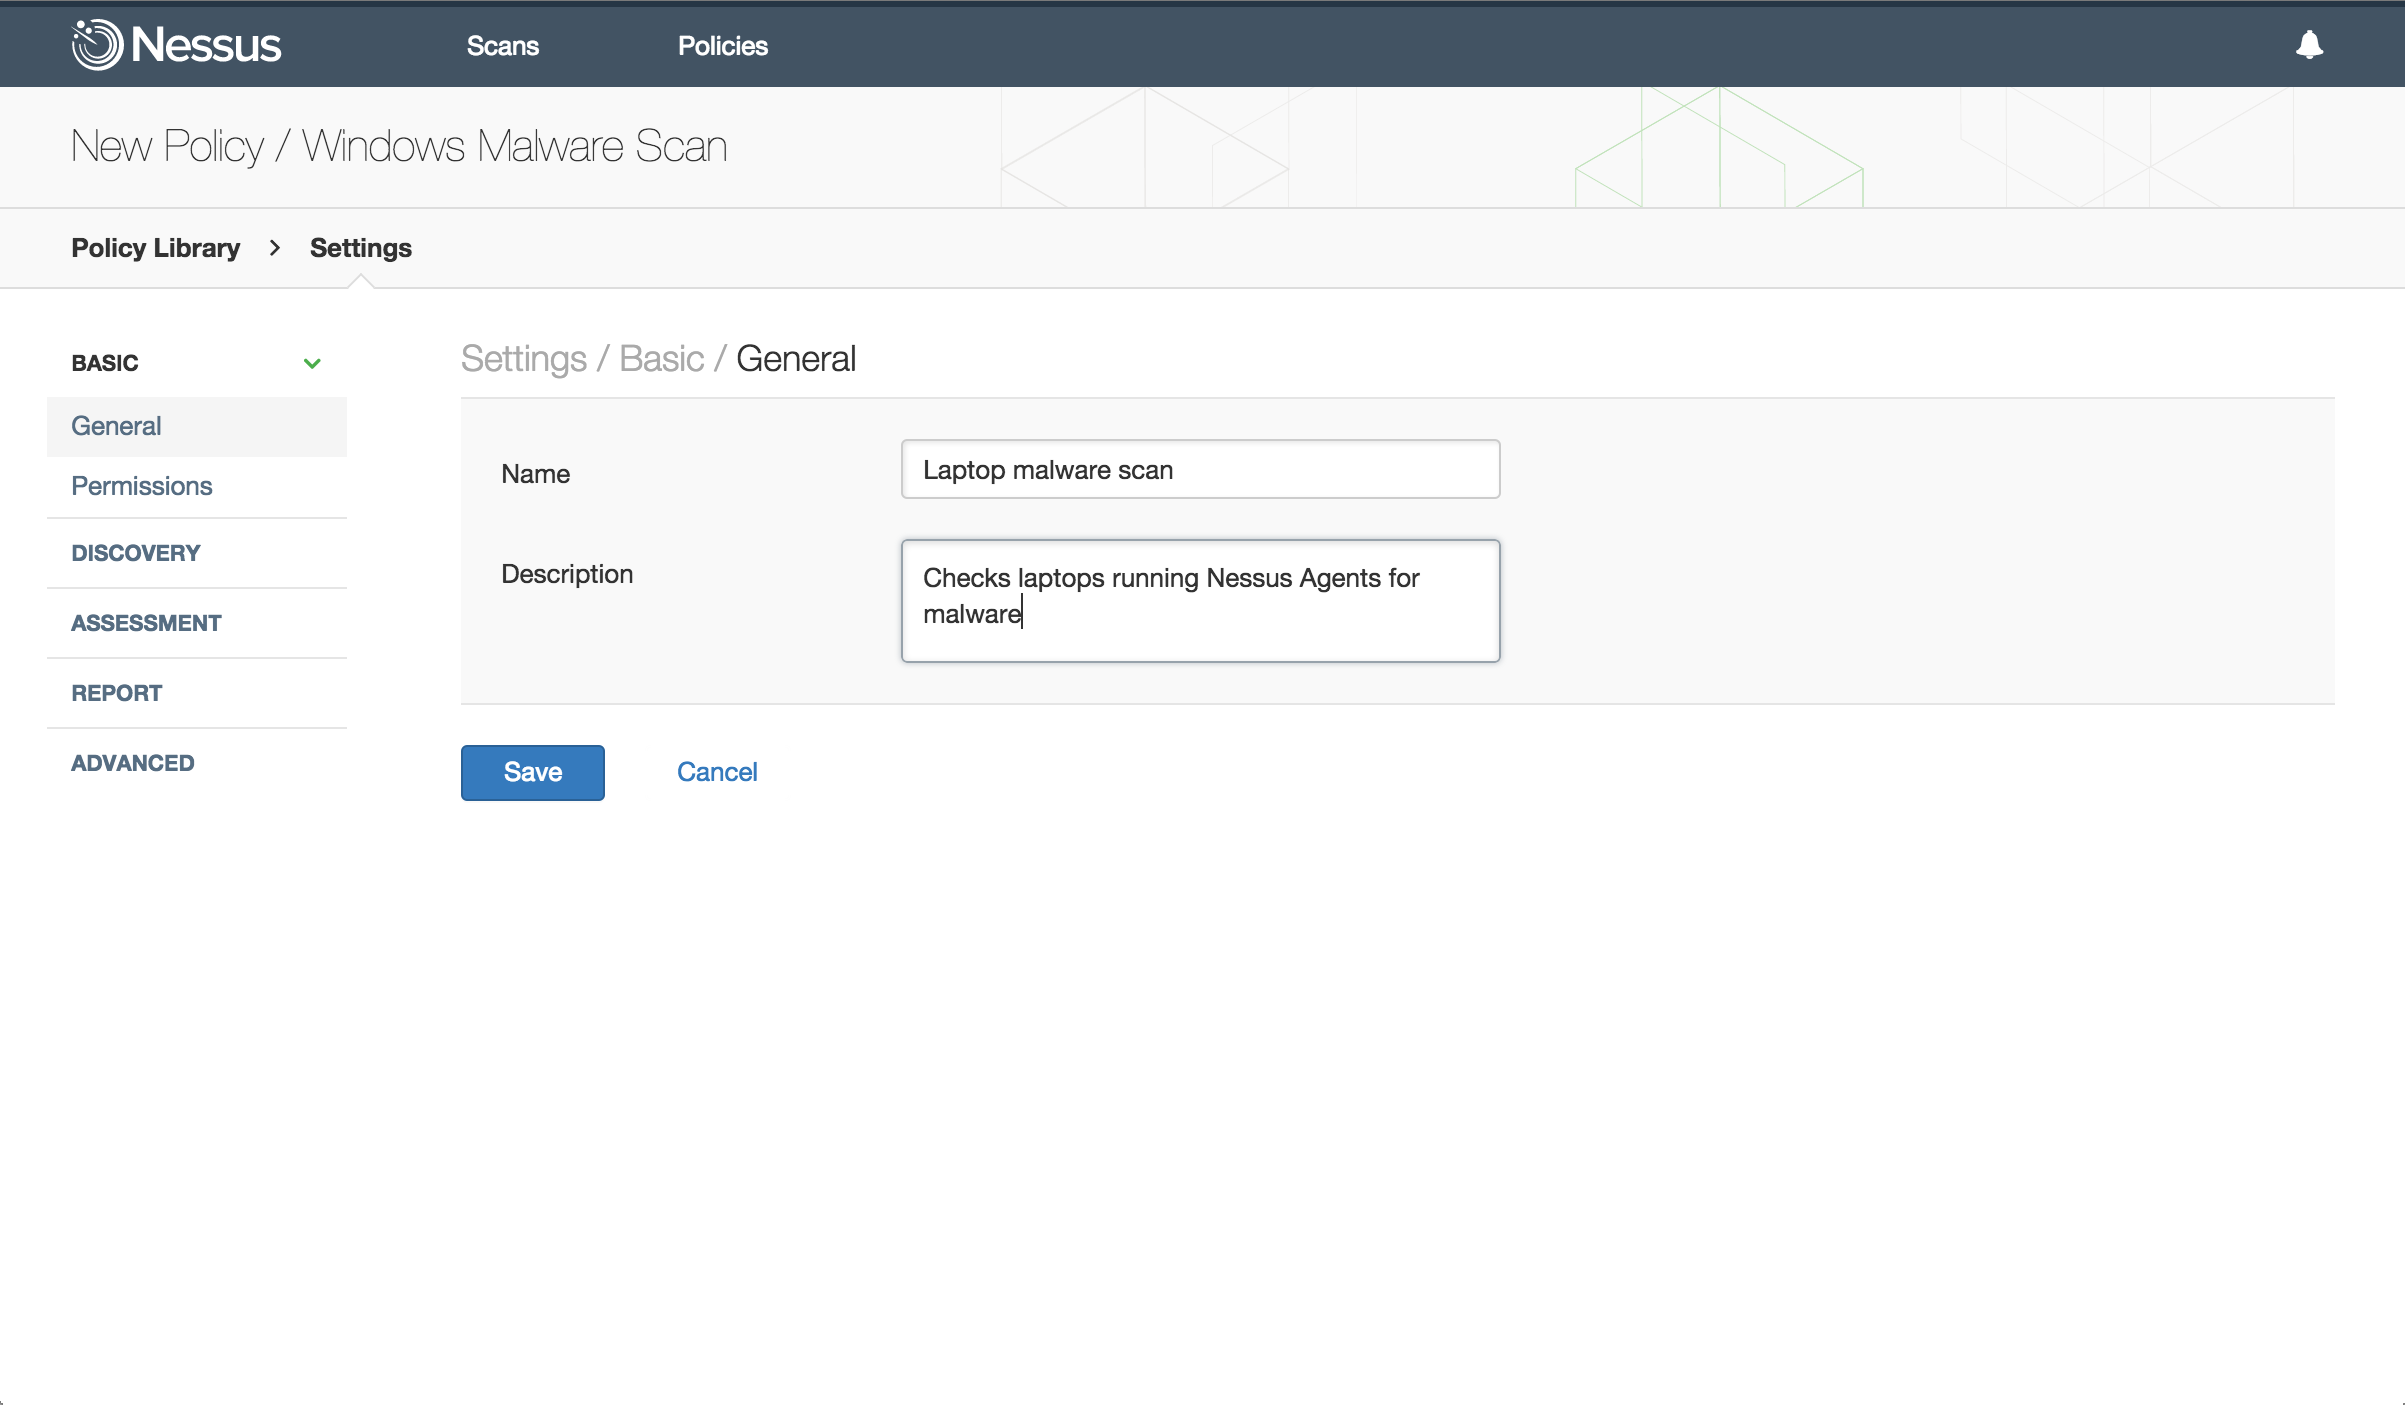Select the Permissions settings tab
Viewport: 2405px width, 1405px height.
(140, 485)
